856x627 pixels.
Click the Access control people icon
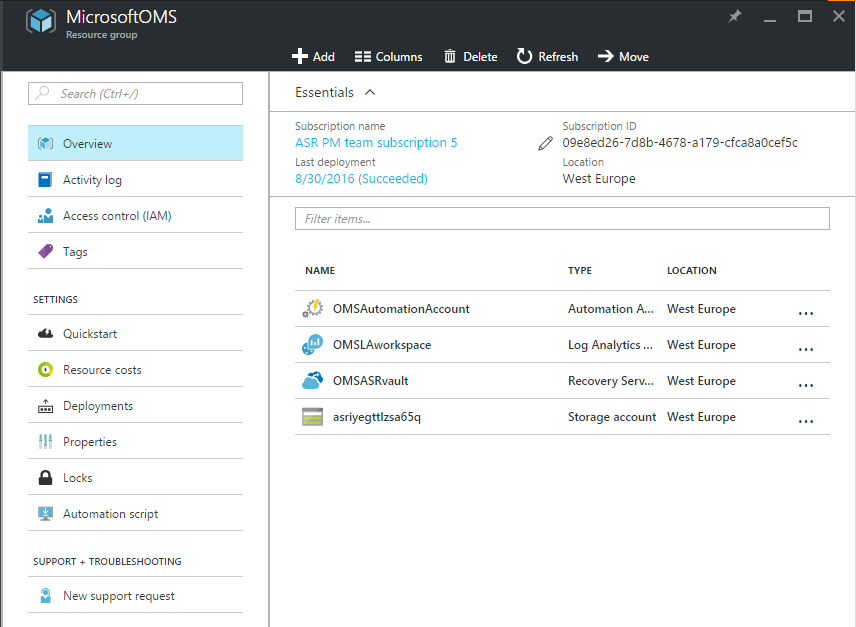coord(45,216)
